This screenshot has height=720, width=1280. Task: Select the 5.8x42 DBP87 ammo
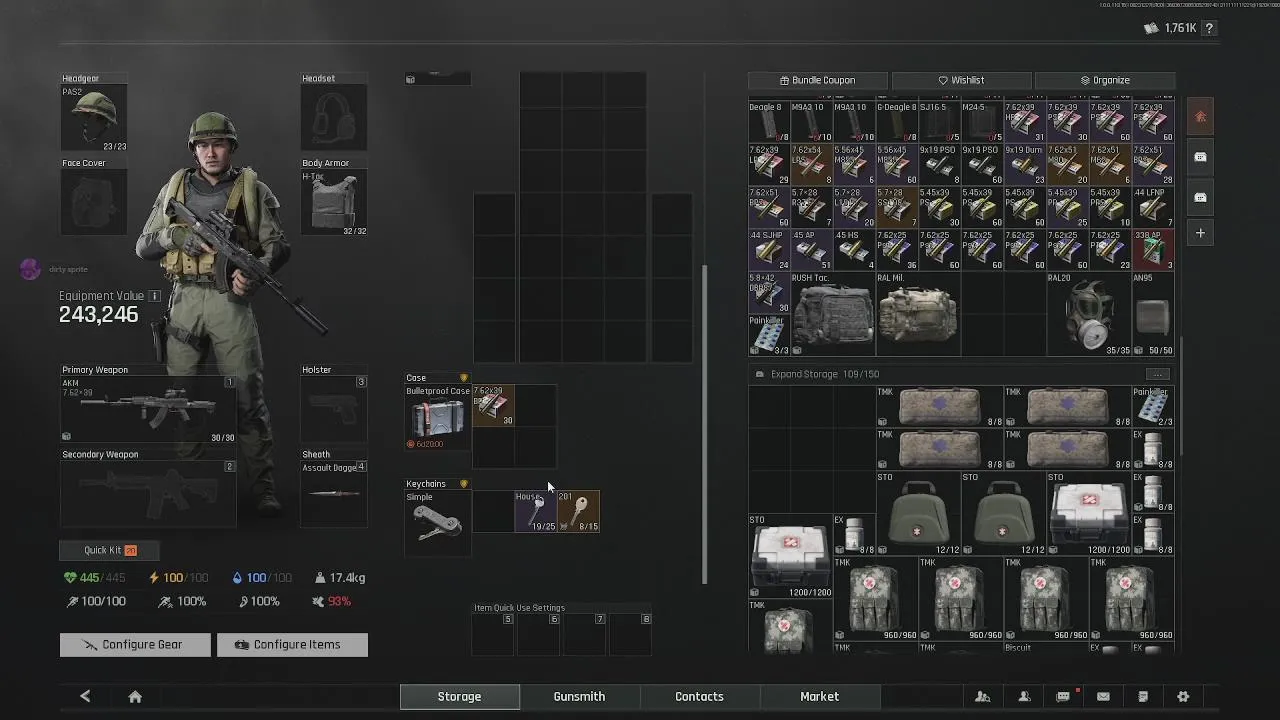click(769, 293)
